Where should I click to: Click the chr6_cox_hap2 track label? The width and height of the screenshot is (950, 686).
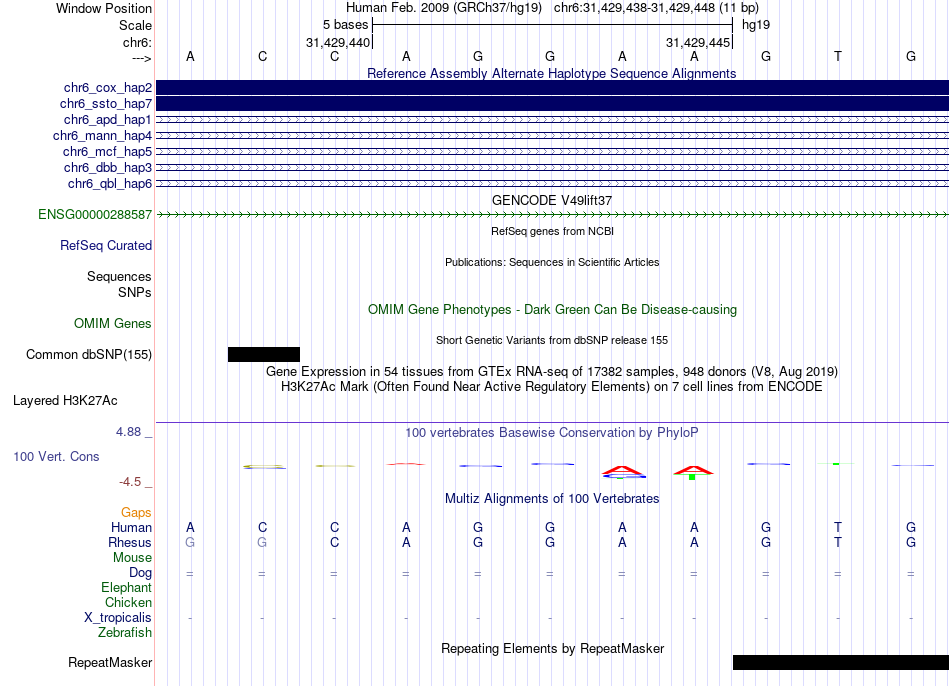coord(108,88)
